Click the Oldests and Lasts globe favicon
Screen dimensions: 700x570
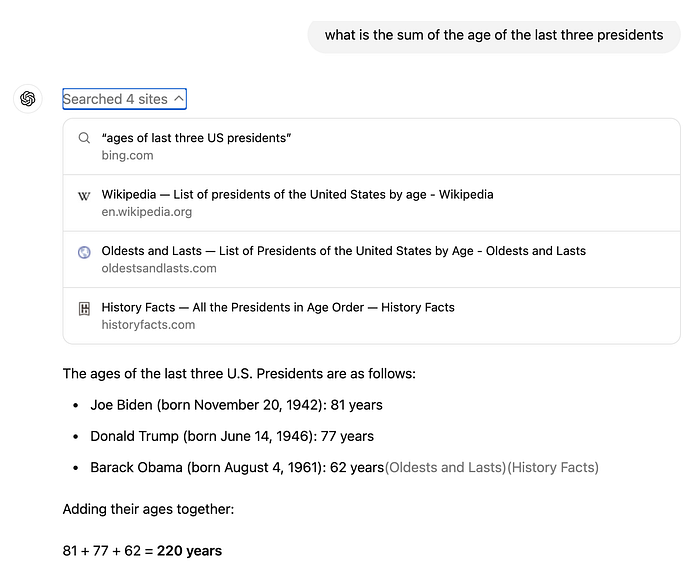coord(84,252)
